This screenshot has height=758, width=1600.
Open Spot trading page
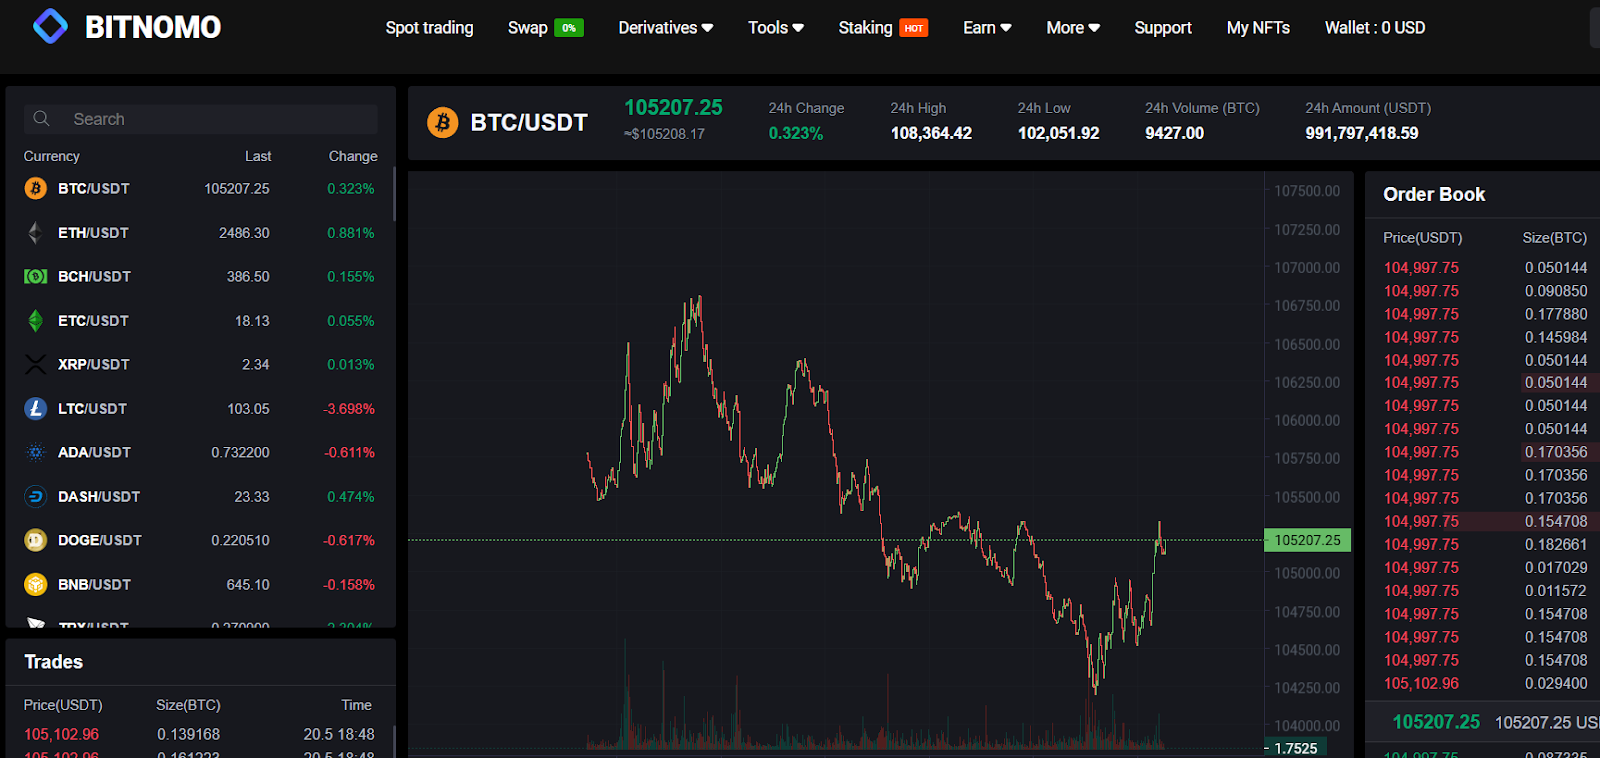pyautogui.click(x=430, y=28)
